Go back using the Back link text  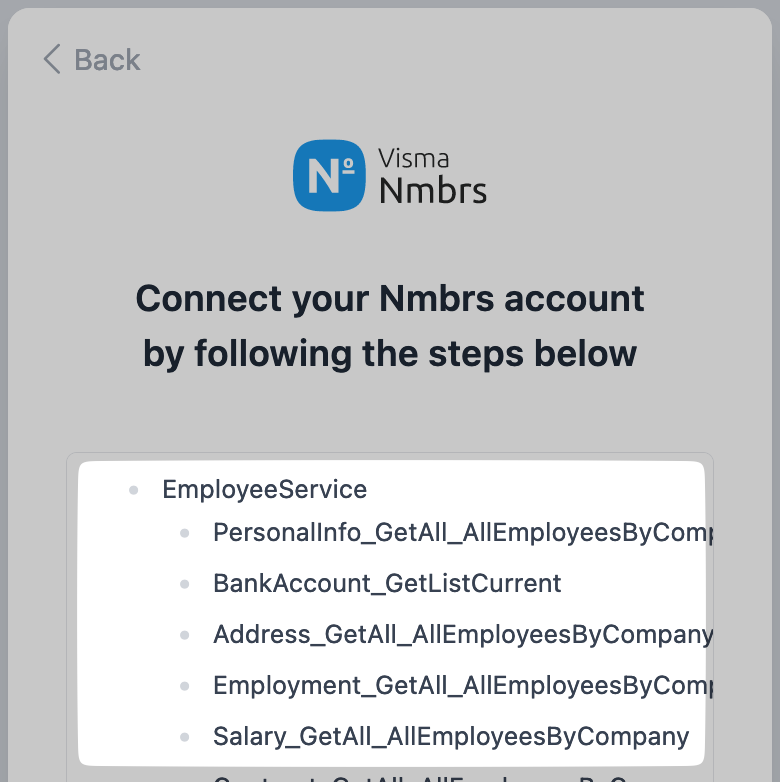click(x=107, y=60)
